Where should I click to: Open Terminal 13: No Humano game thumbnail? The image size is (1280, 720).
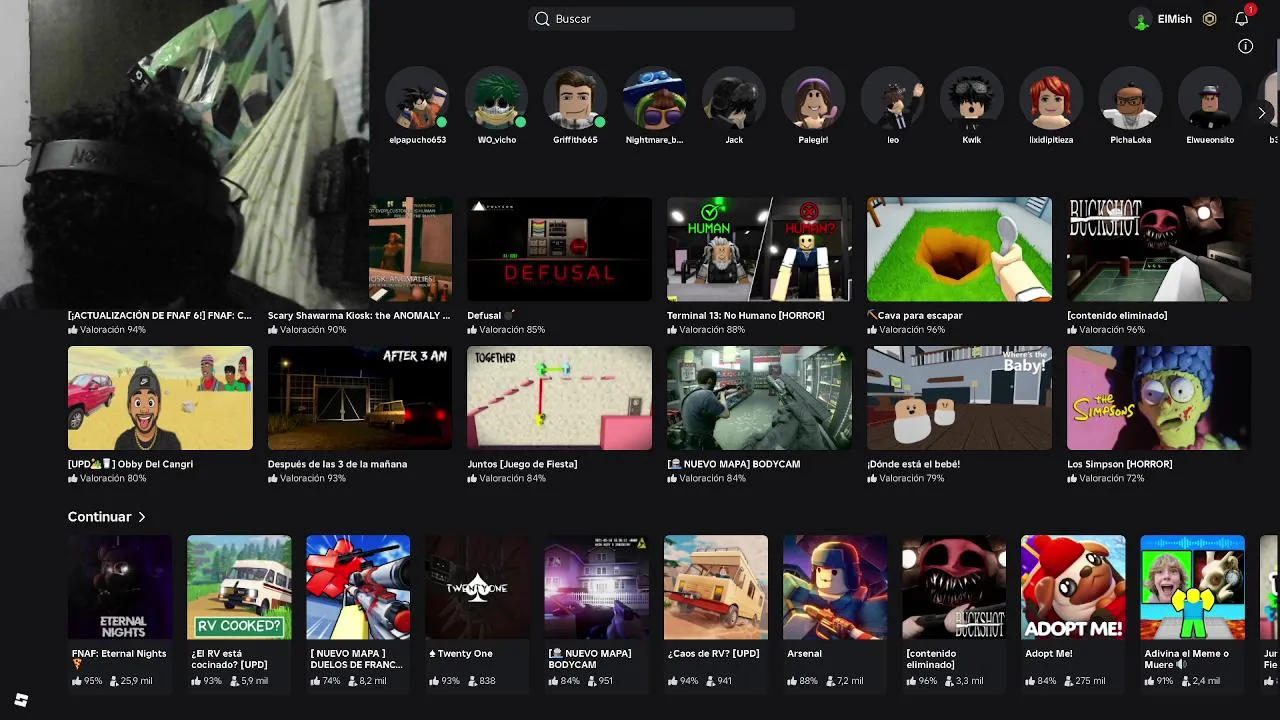pos(759,249)
